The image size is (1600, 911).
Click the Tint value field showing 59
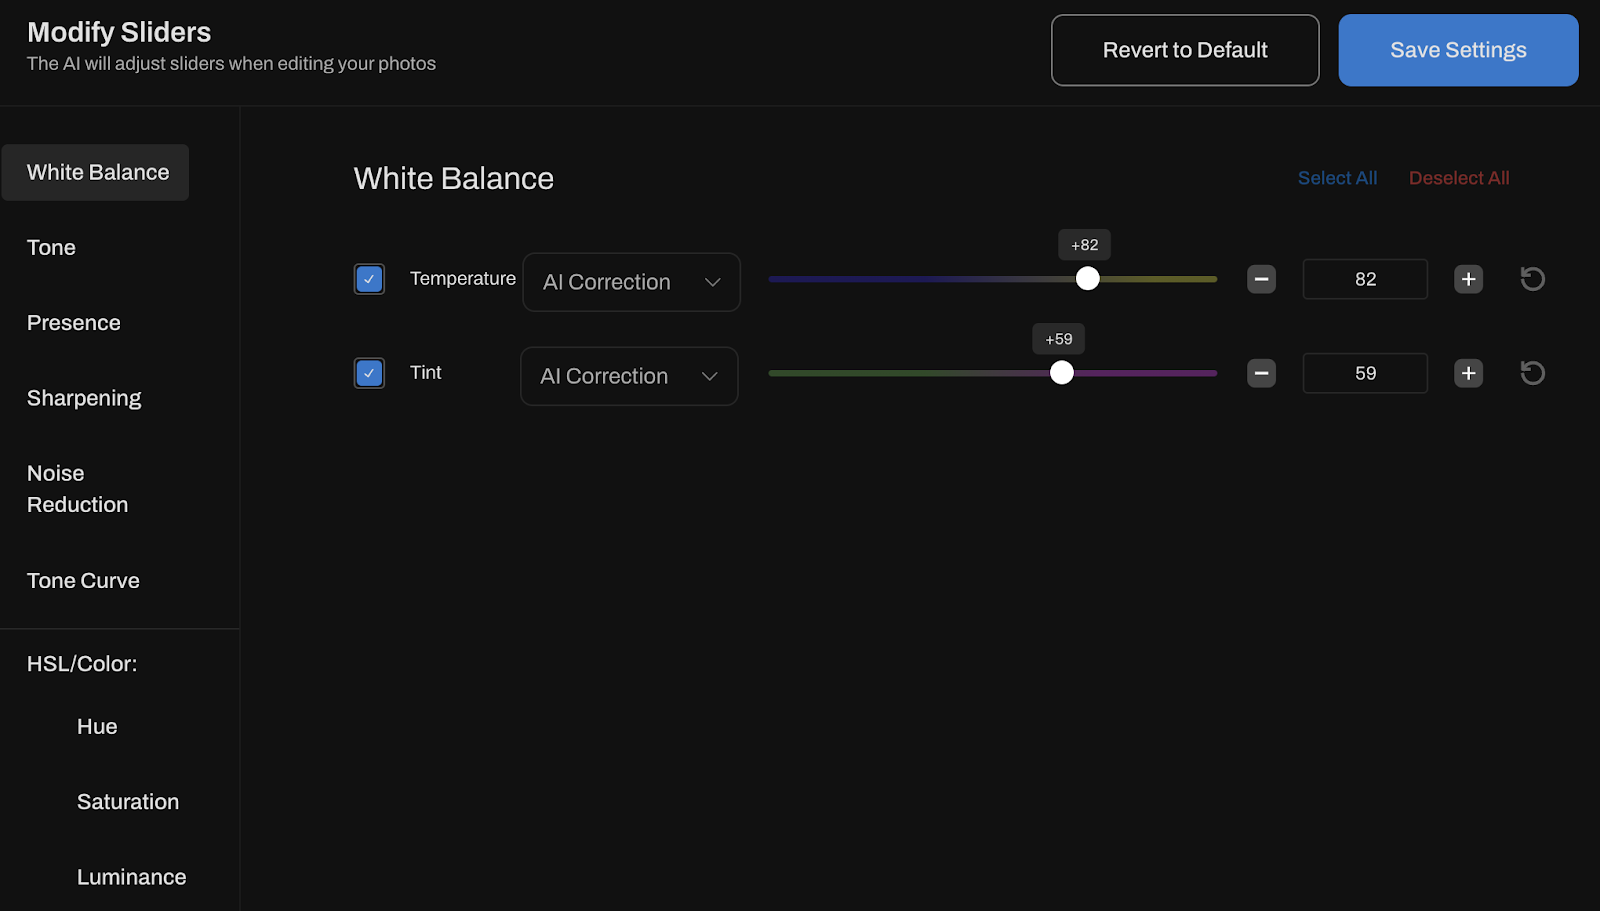pos(1364,373)
